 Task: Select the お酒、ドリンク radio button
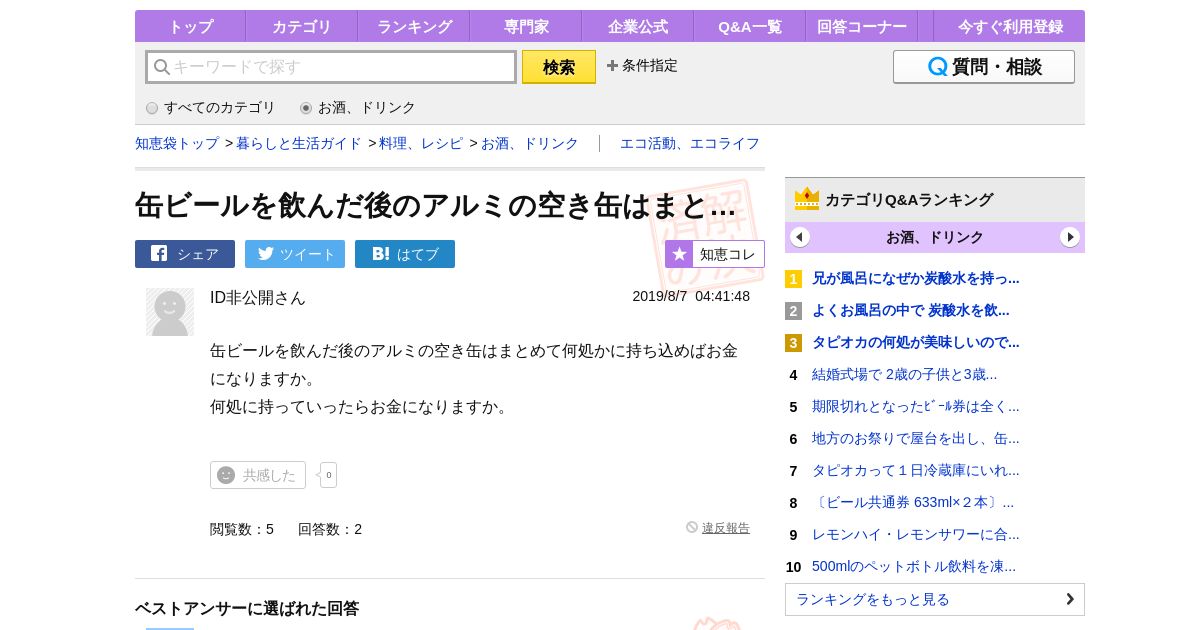tap(306, 108)
